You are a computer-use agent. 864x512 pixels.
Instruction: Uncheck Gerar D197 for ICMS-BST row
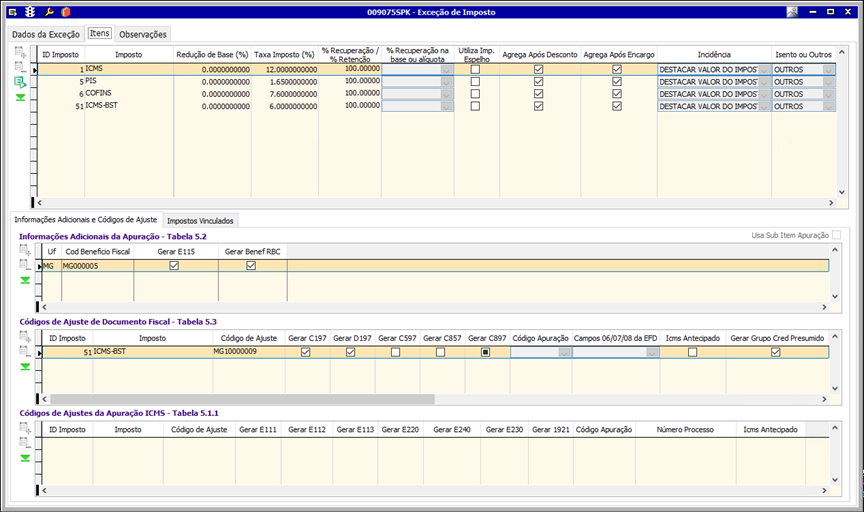click(351, 352)
